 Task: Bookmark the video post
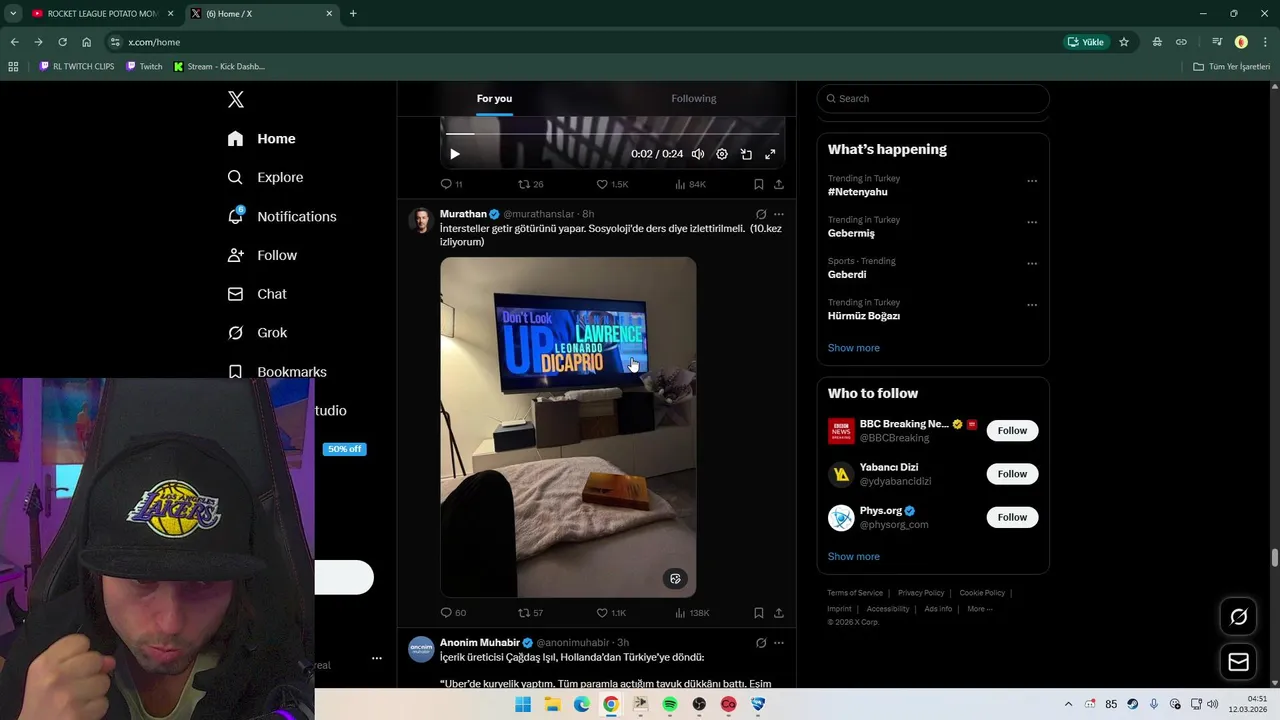point(759,184)
